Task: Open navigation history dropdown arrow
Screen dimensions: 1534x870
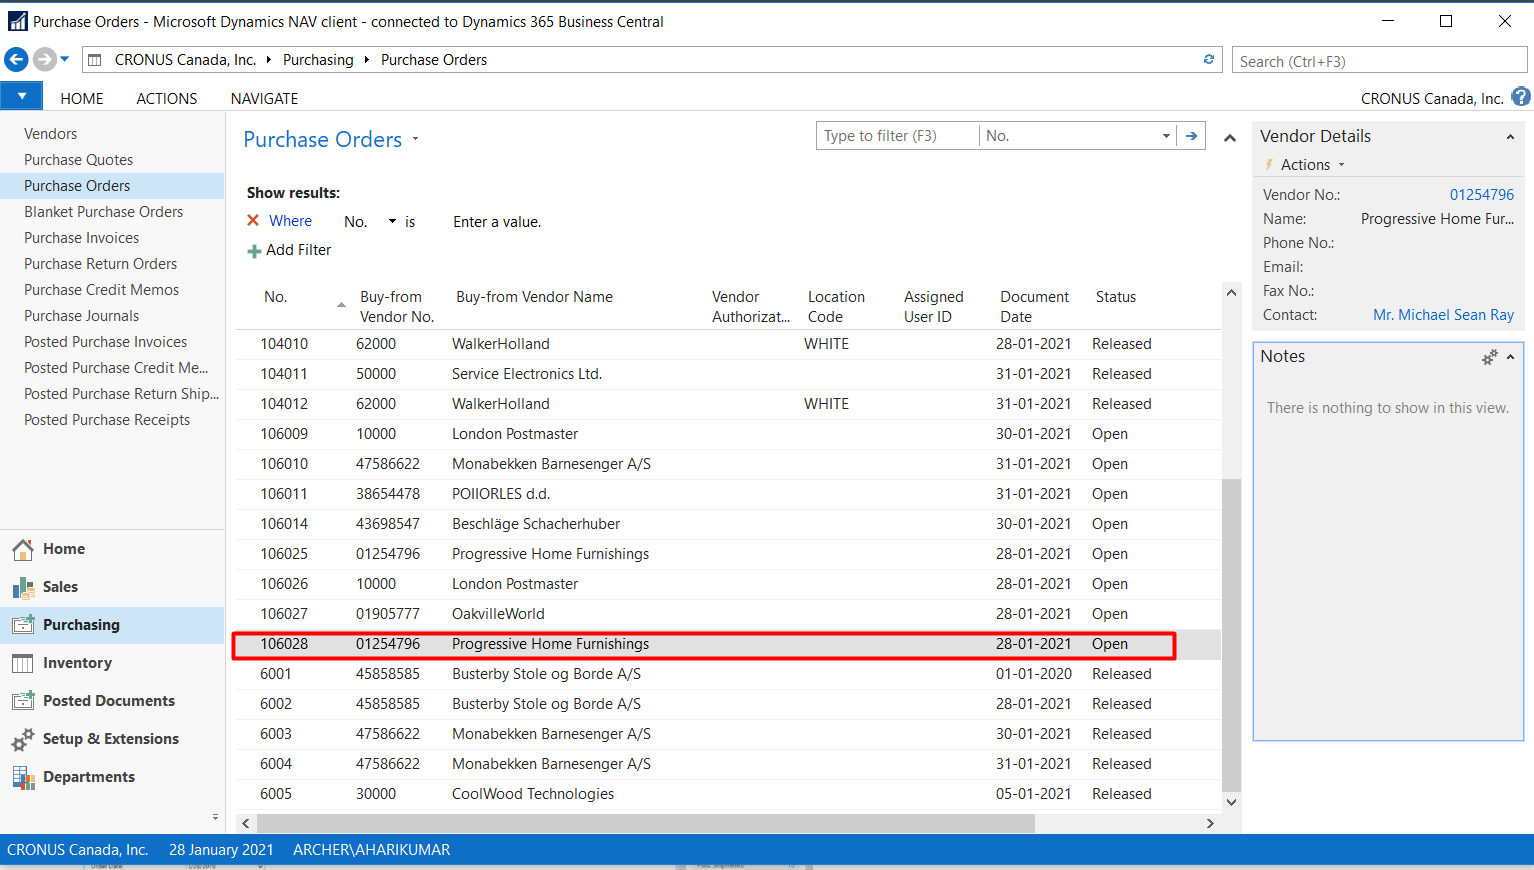Action: [65, 60]
